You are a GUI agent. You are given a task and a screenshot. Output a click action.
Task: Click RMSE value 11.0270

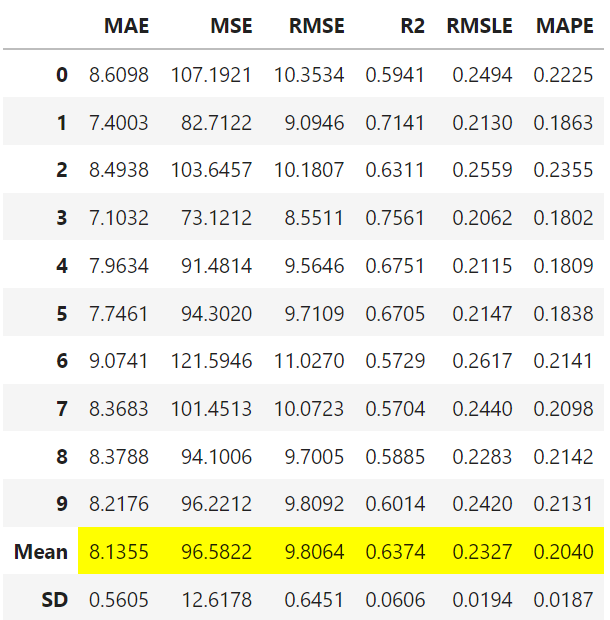tap(309, 361)
